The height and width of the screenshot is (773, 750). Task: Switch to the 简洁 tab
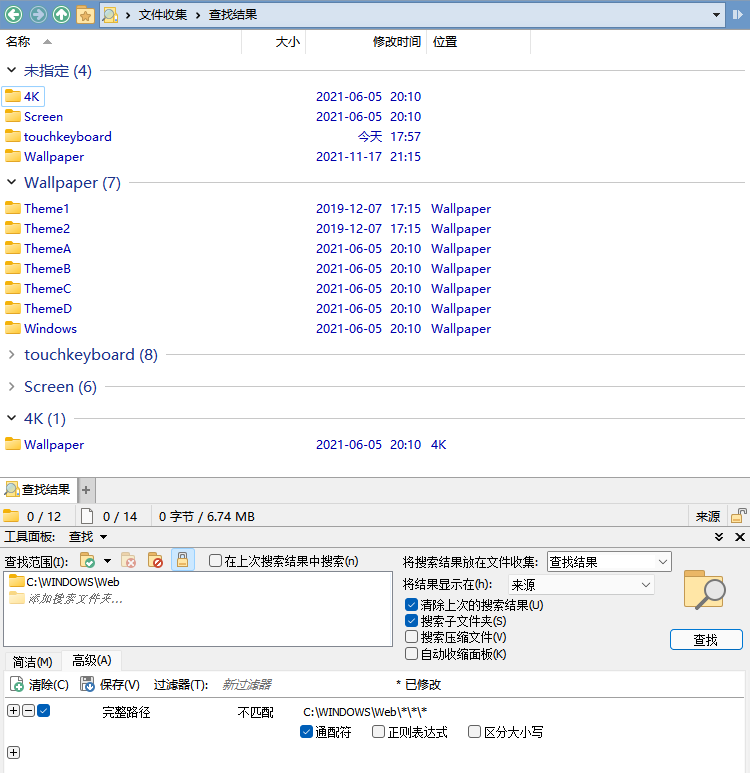click(33, 662)
